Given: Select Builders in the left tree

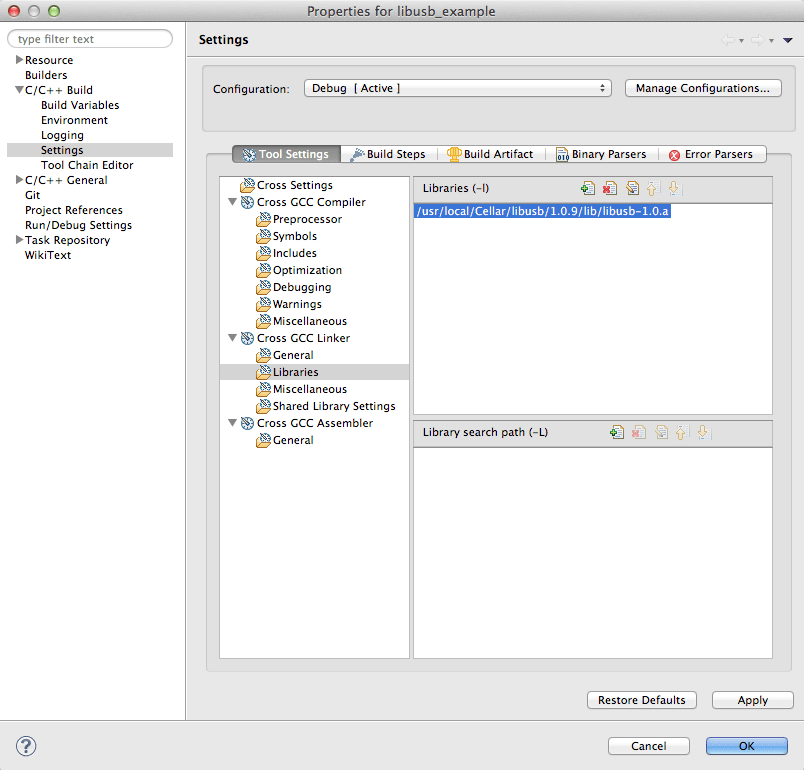Looking at the screenshot, I should pyautogui.click(x=46, y=75).
